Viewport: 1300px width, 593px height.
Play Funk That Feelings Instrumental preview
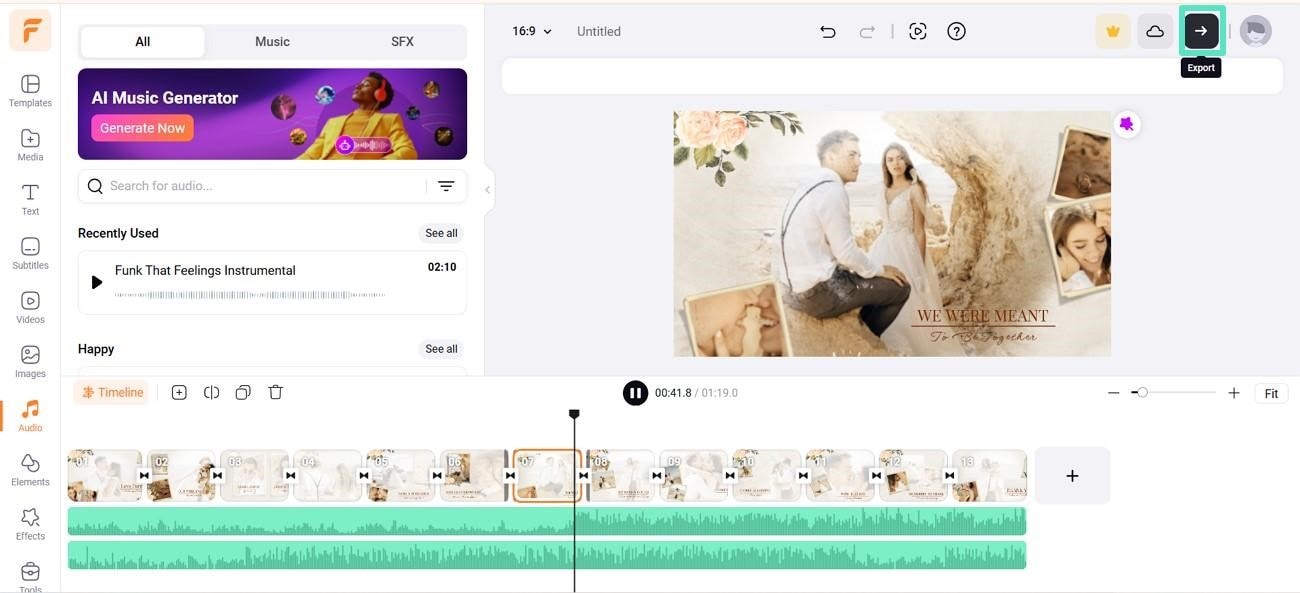click(x=97, y=282)
